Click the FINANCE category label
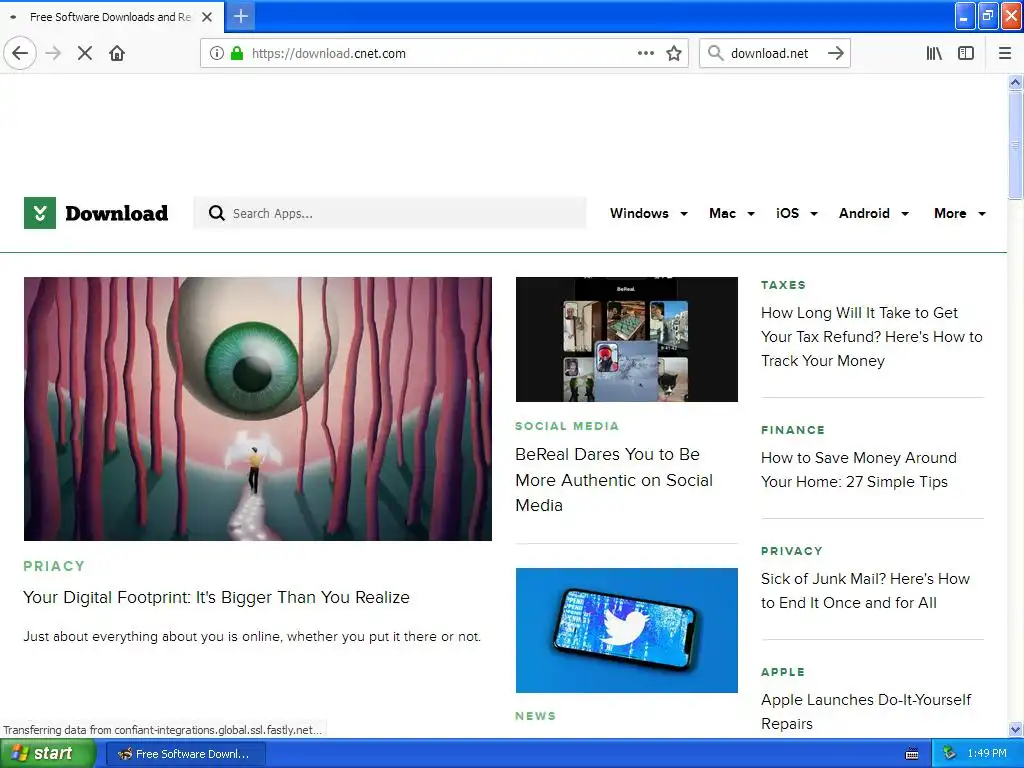1024x768 pixels. click(x=793, y=430)
